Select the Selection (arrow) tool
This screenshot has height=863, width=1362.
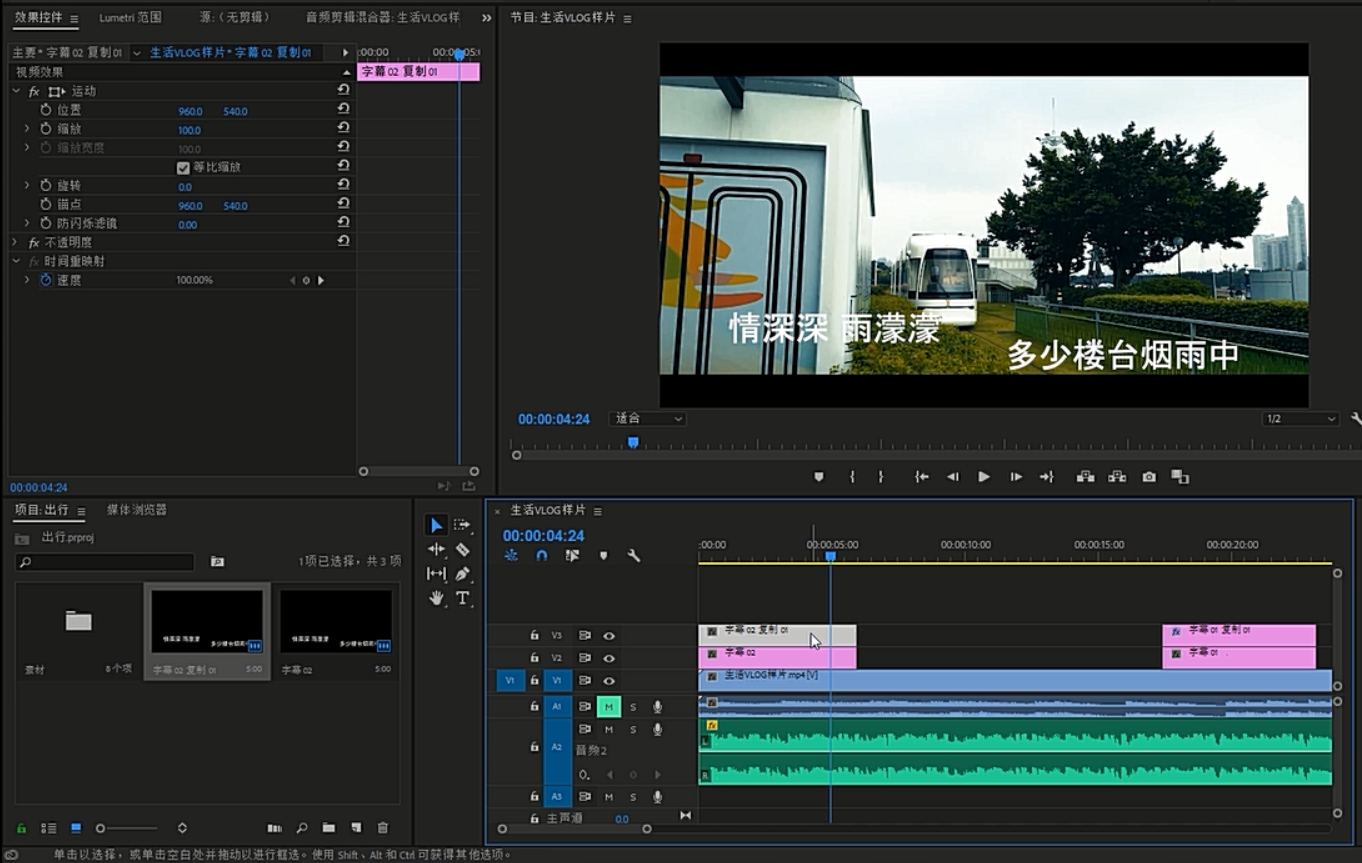coord(436,525)
